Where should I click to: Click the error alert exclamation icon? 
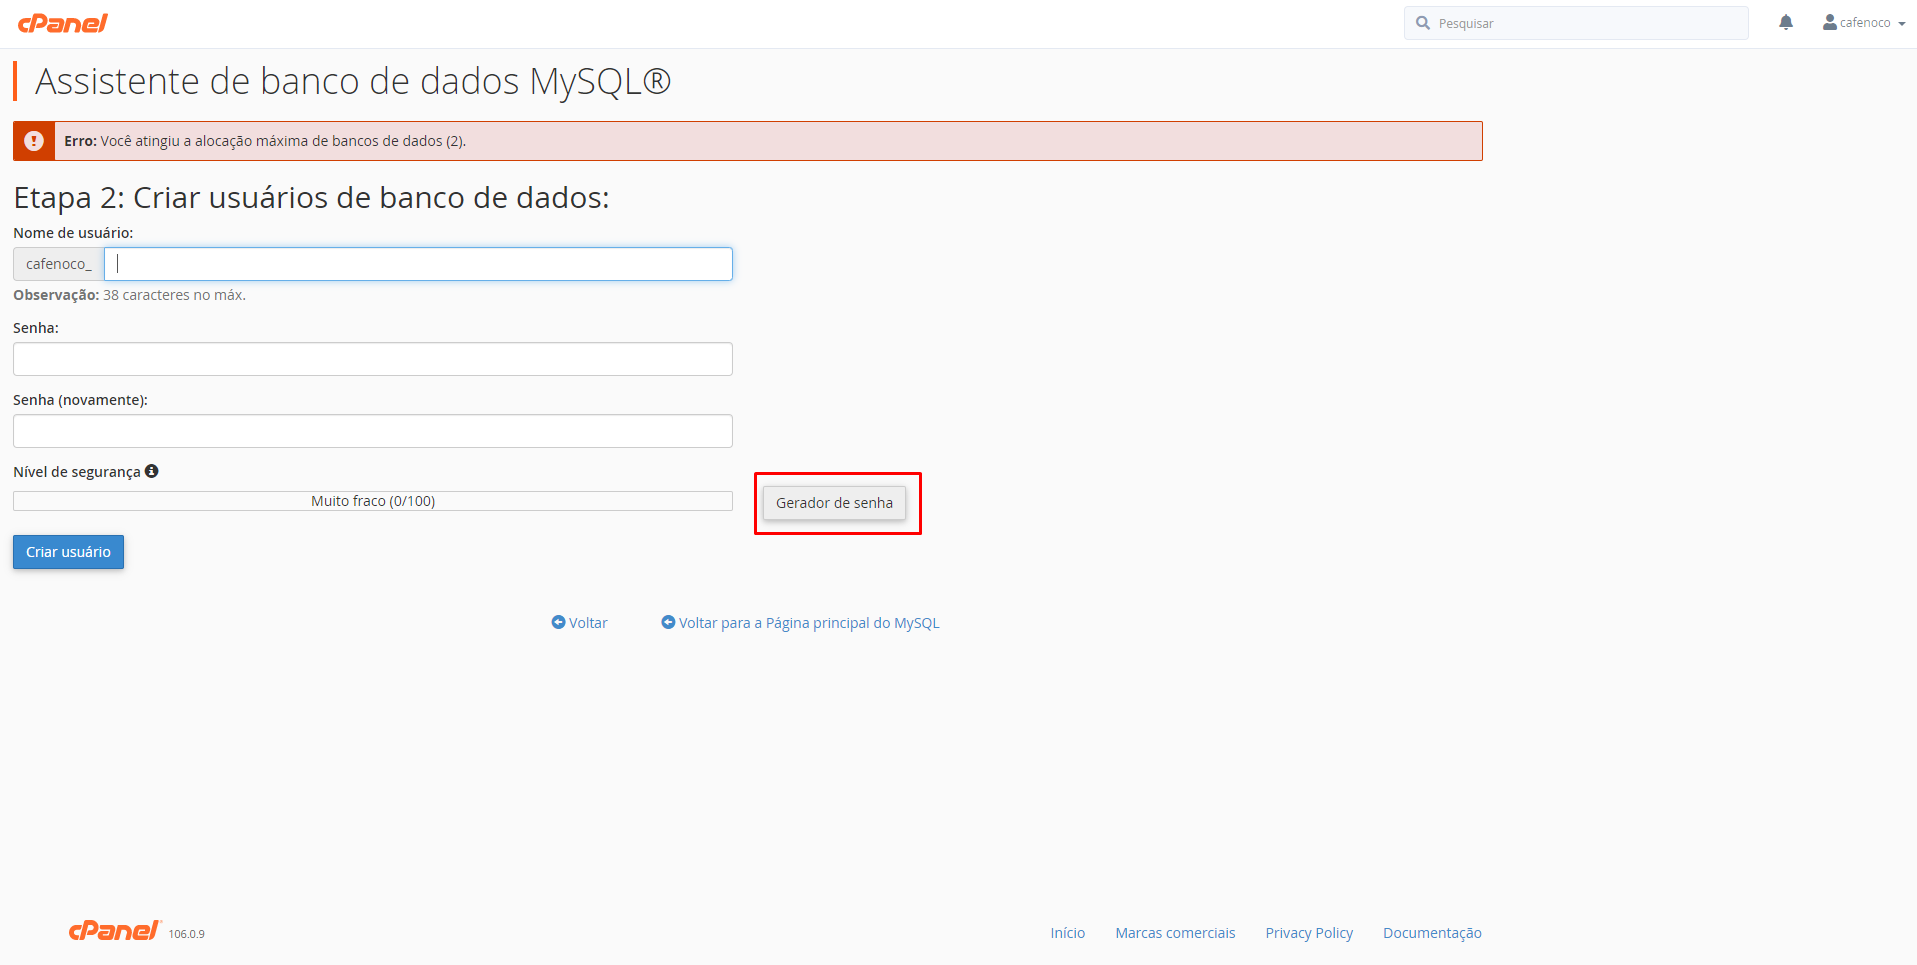pos(34,141)
